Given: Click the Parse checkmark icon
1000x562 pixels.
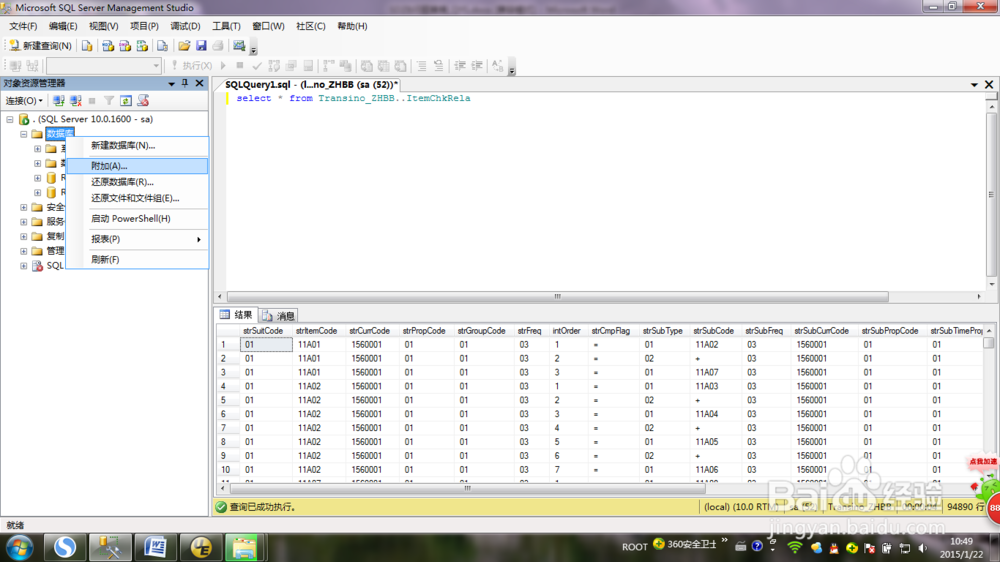Looking at the screenshot, I should coord(257,66).
